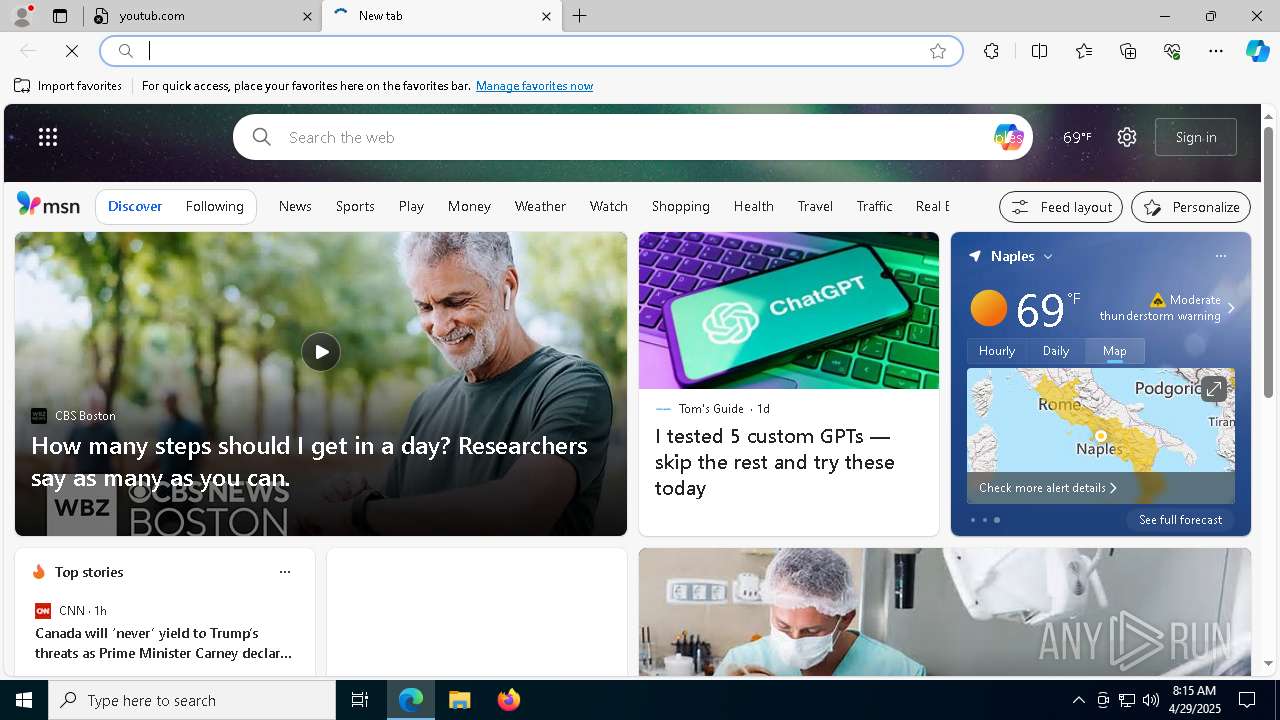
Task: Click the Search the web box
Action: (x=633, y=137)
